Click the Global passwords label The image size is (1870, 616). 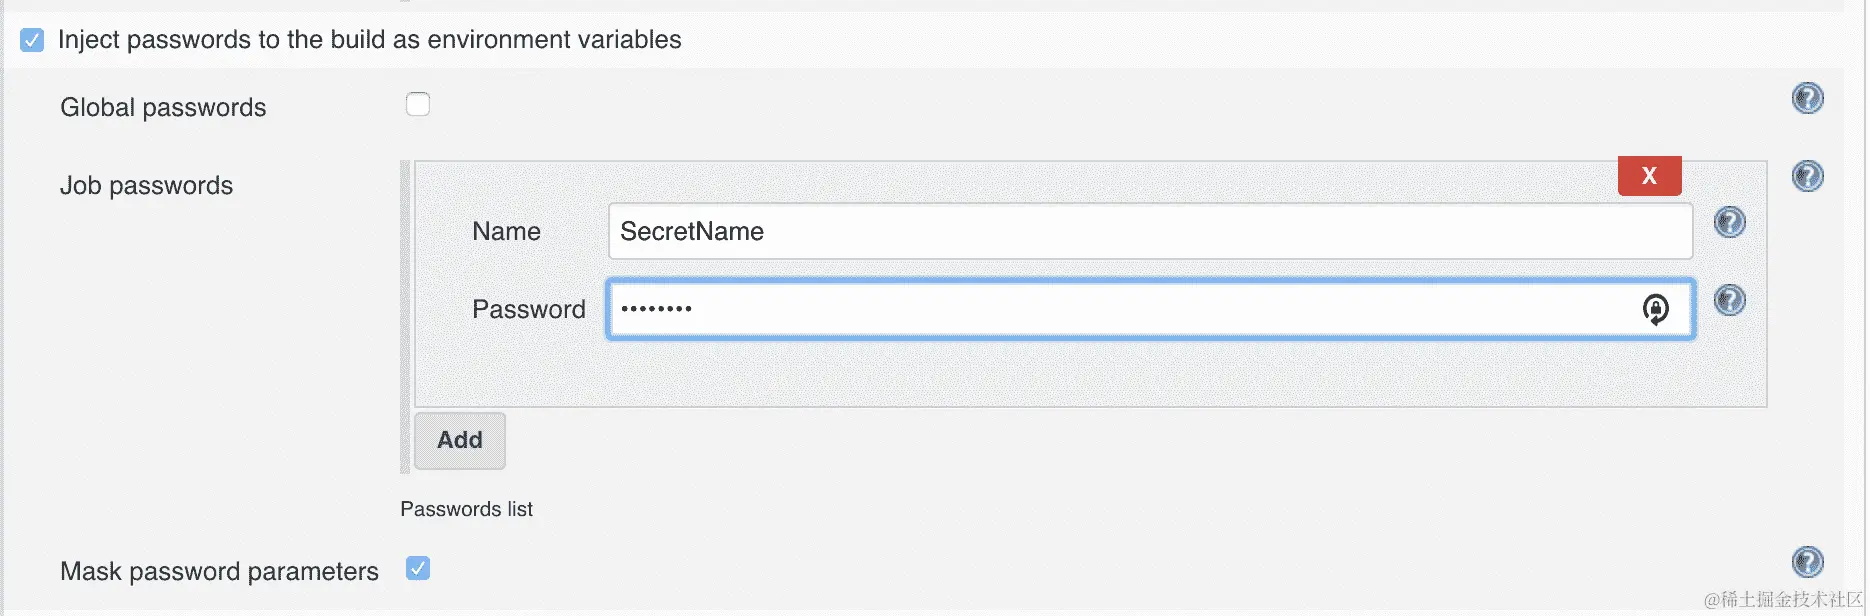(163, 108)
